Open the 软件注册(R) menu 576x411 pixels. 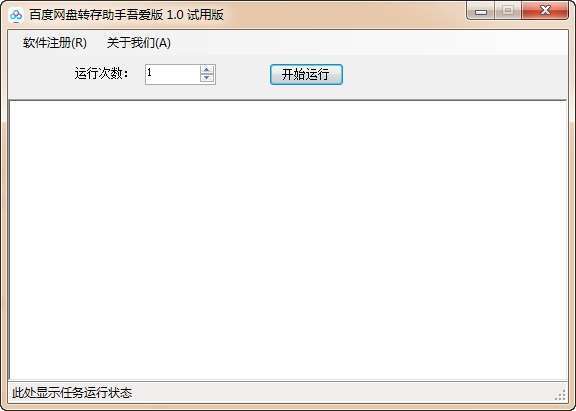click(x=55, y=43)
